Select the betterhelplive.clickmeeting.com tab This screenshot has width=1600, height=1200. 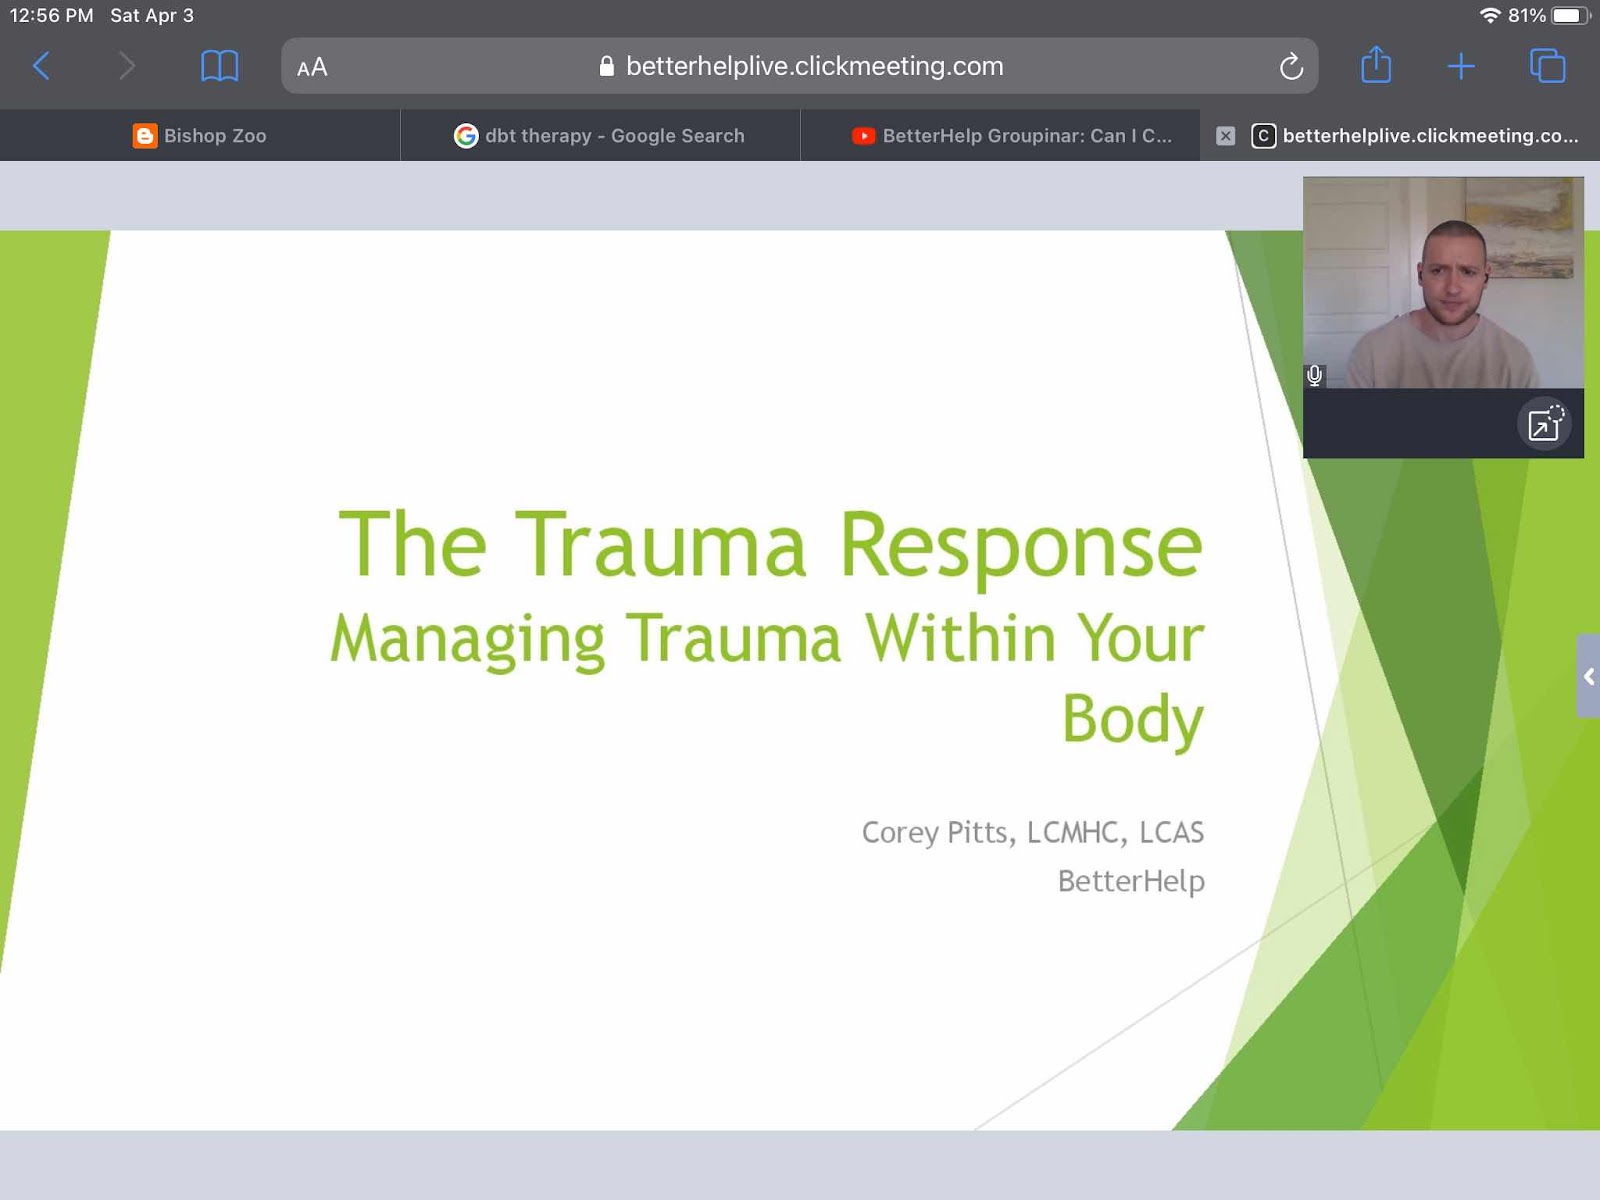tap(1400, 135)
